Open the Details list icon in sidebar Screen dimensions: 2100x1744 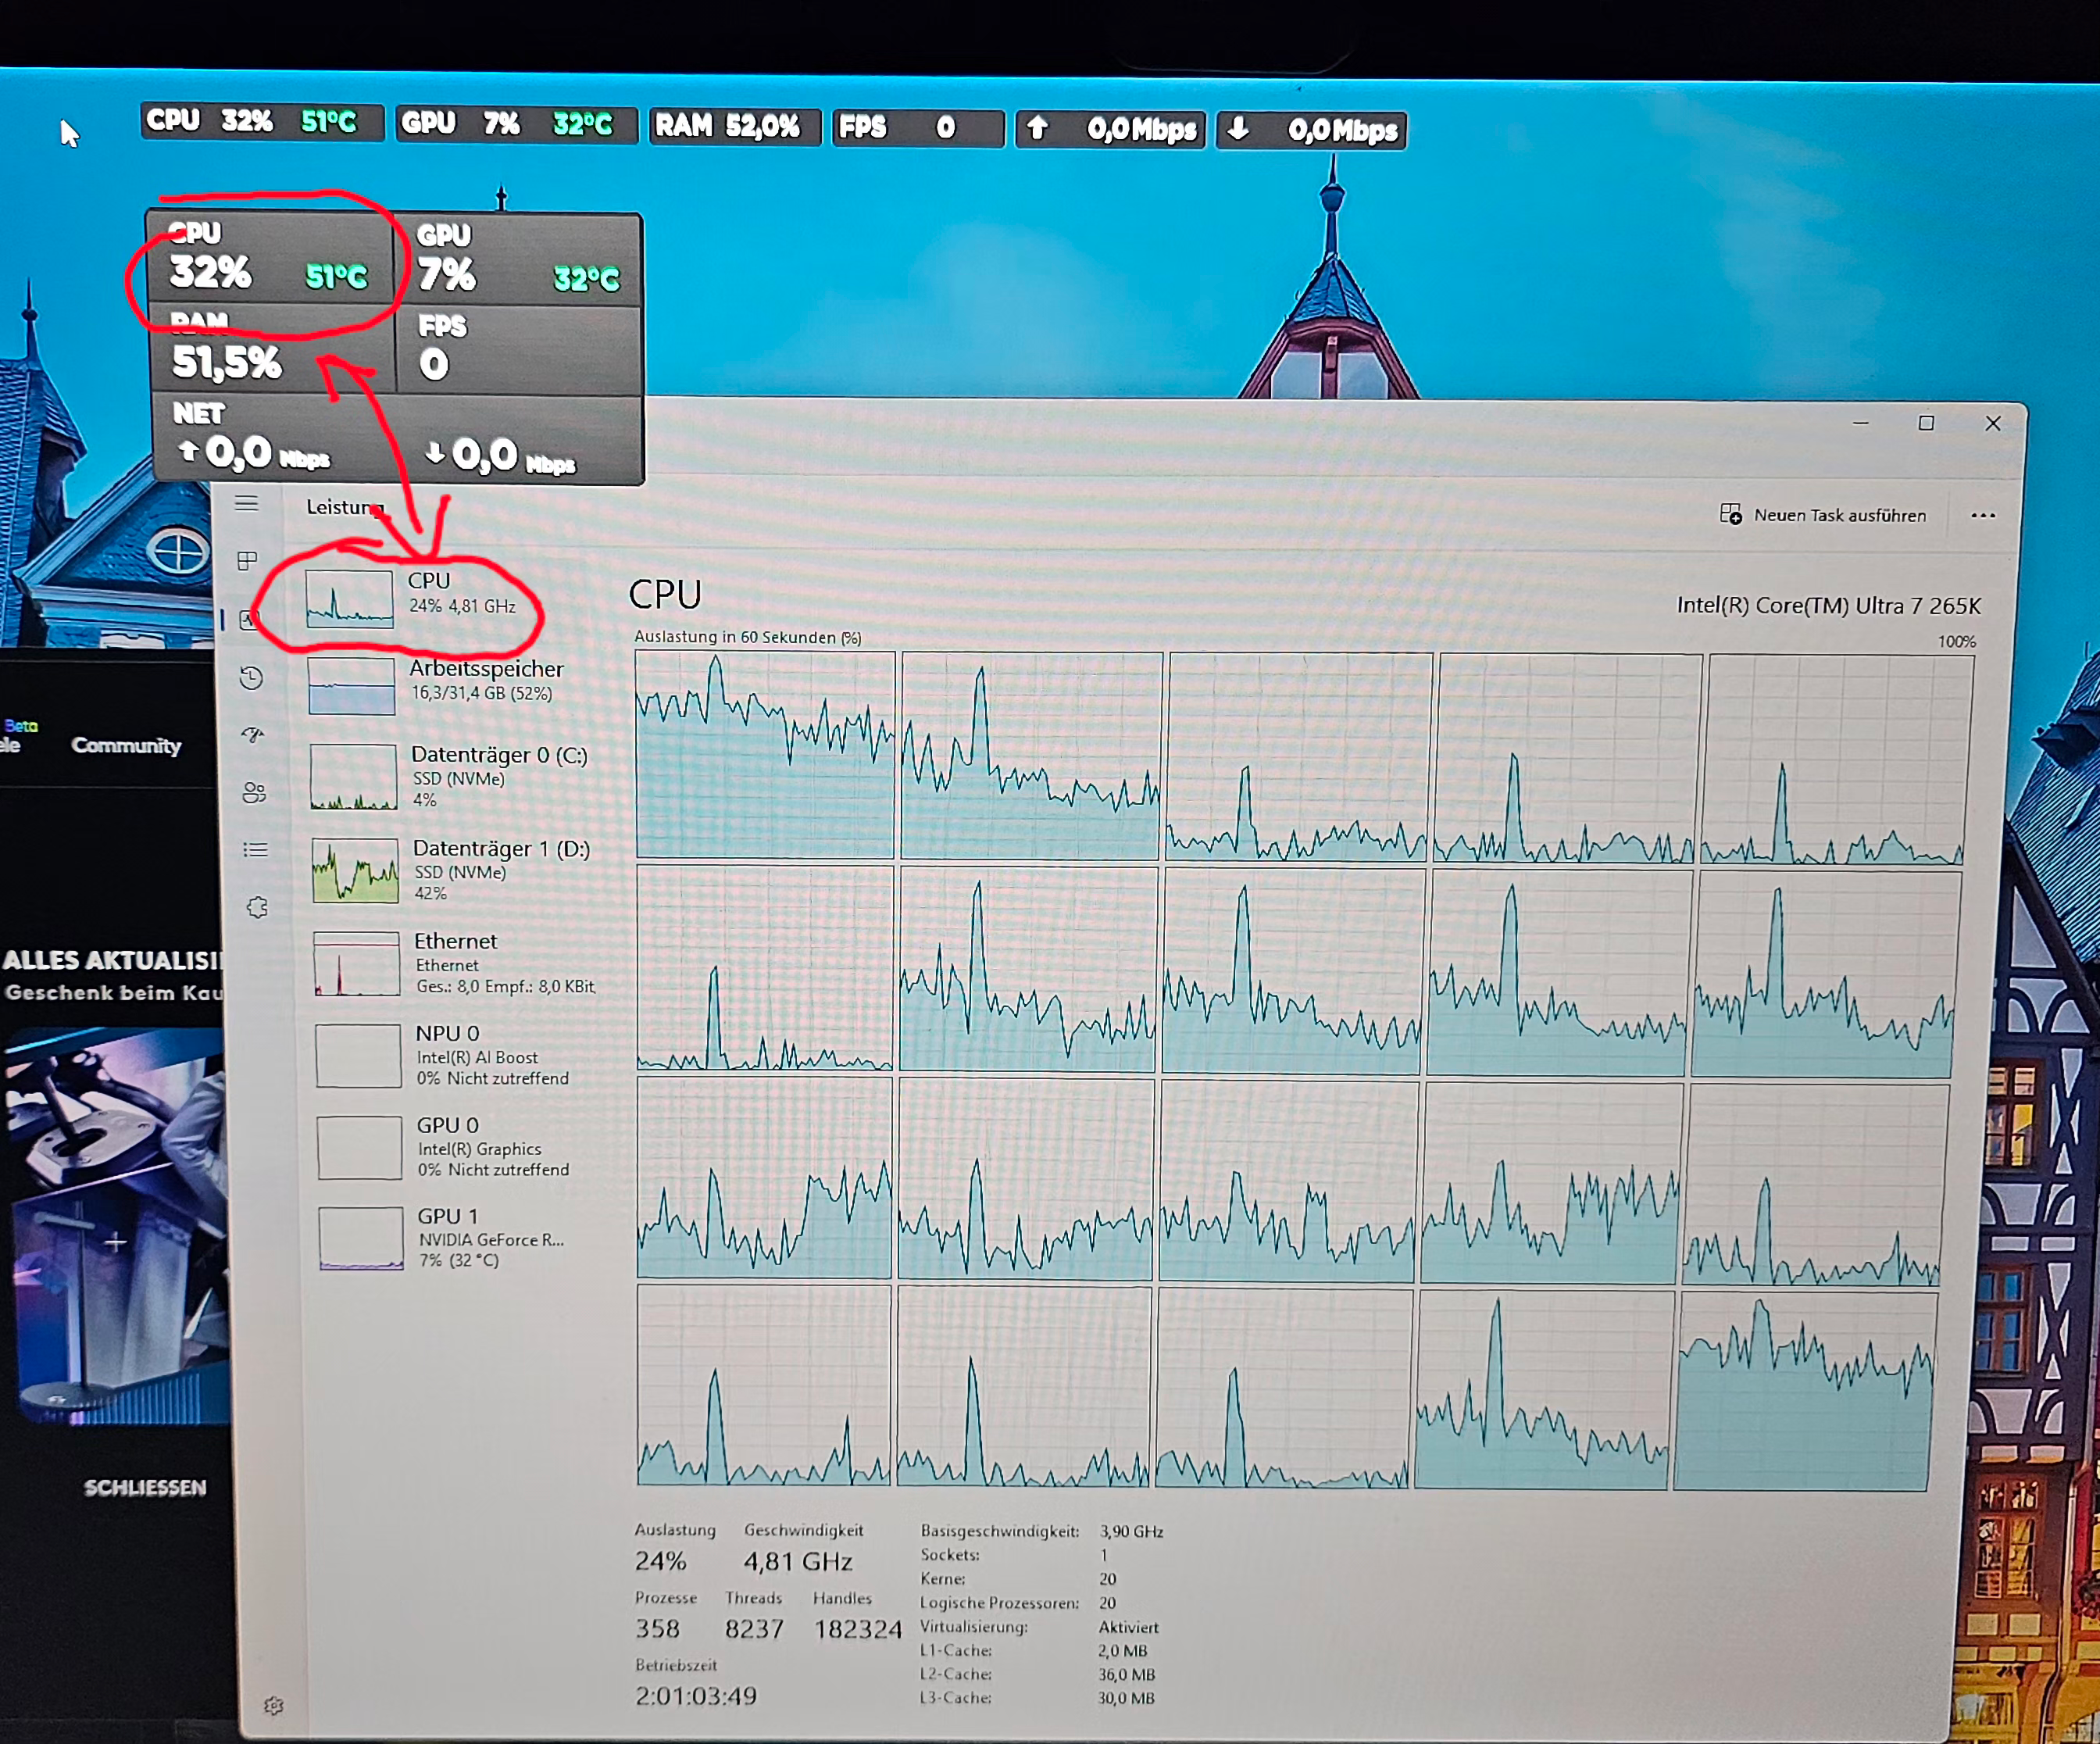[x=256, y=850]
